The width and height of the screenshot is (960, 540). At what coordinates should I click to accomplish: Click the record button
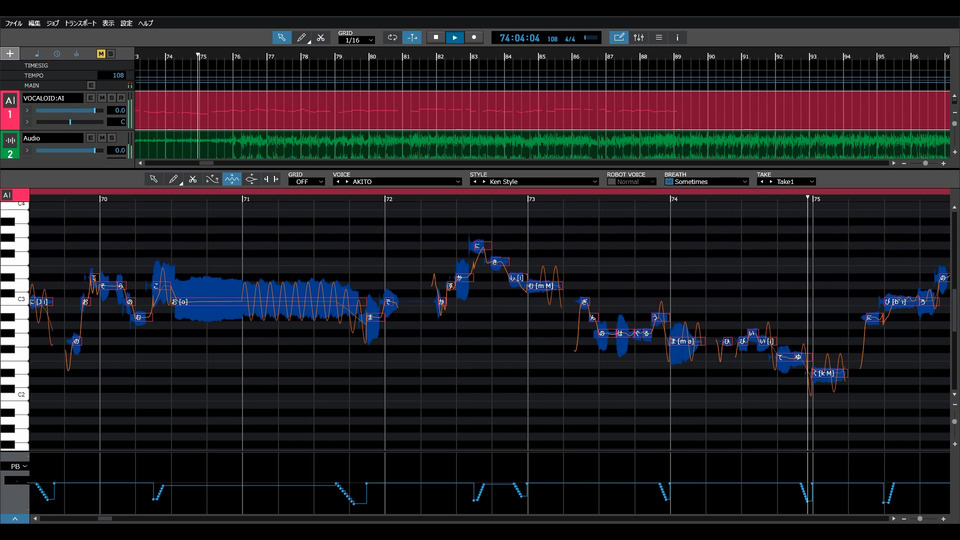pos(474,37)
